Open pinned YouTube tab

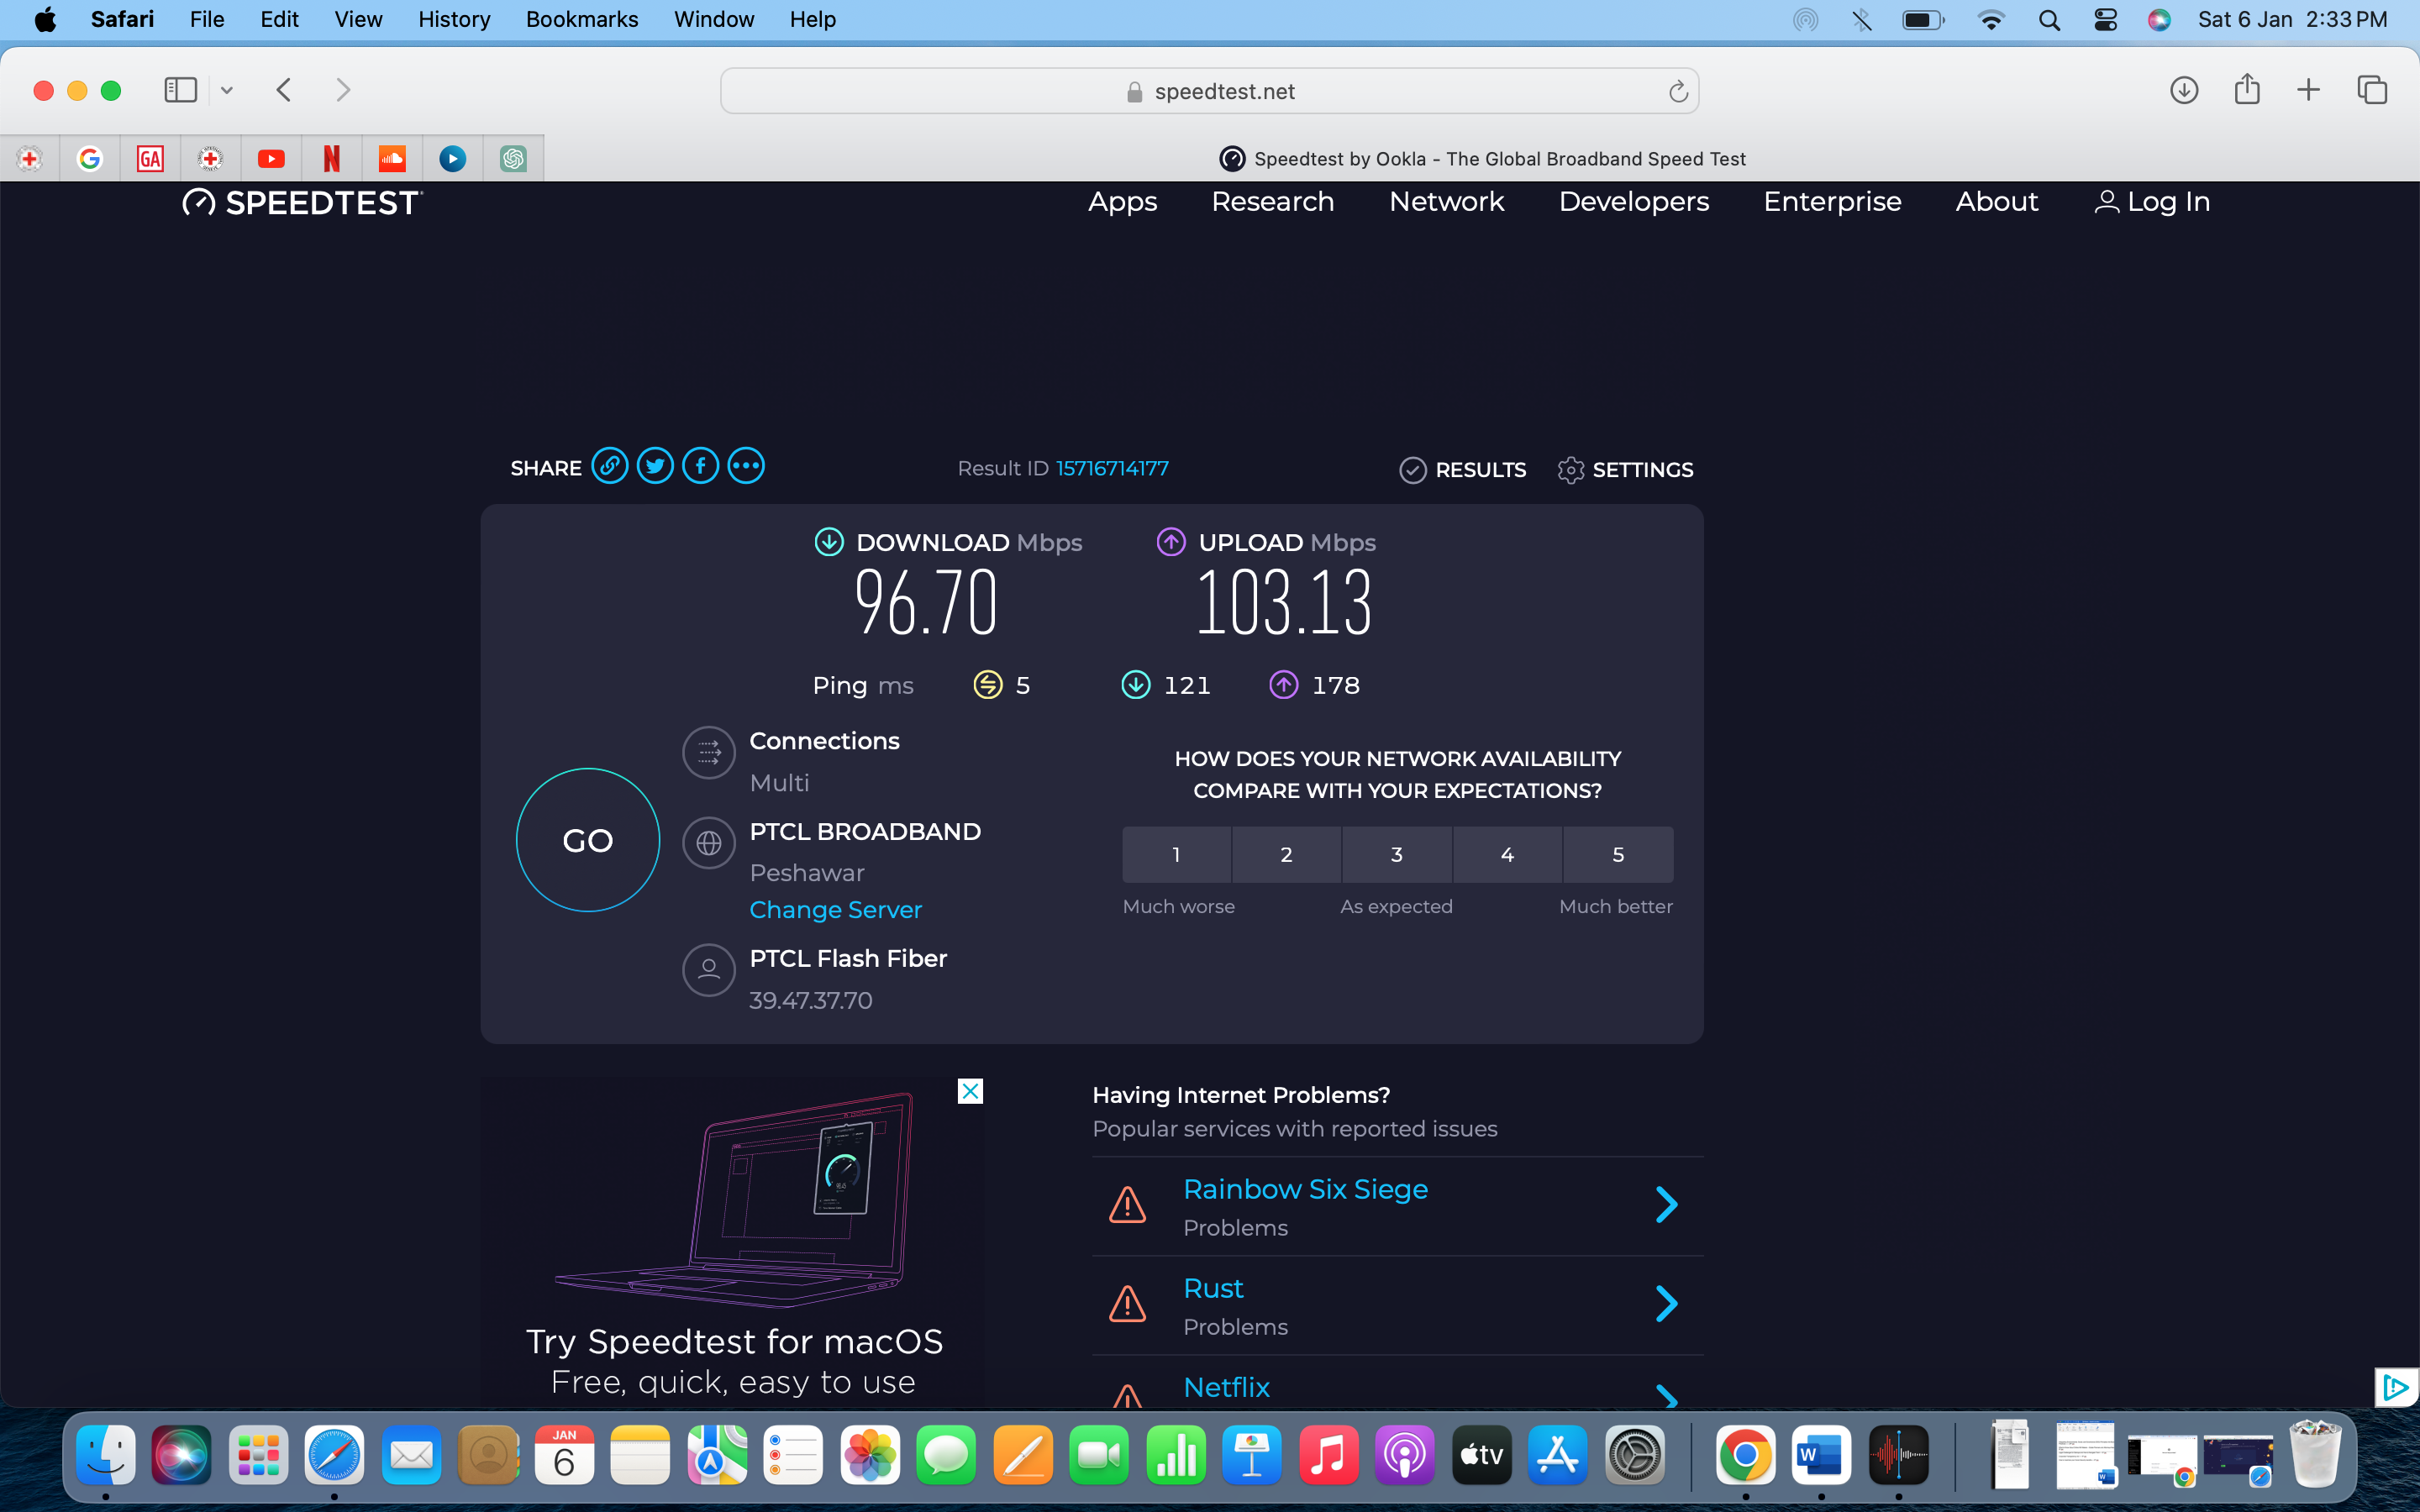click(x=271, y=158)
